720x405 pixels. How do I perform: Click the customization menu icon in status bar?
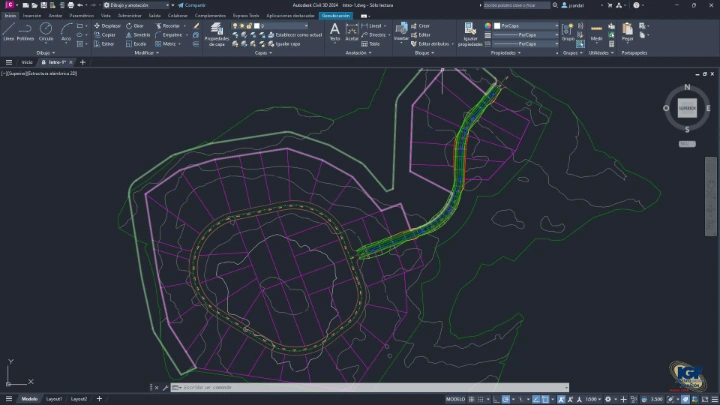714,399
